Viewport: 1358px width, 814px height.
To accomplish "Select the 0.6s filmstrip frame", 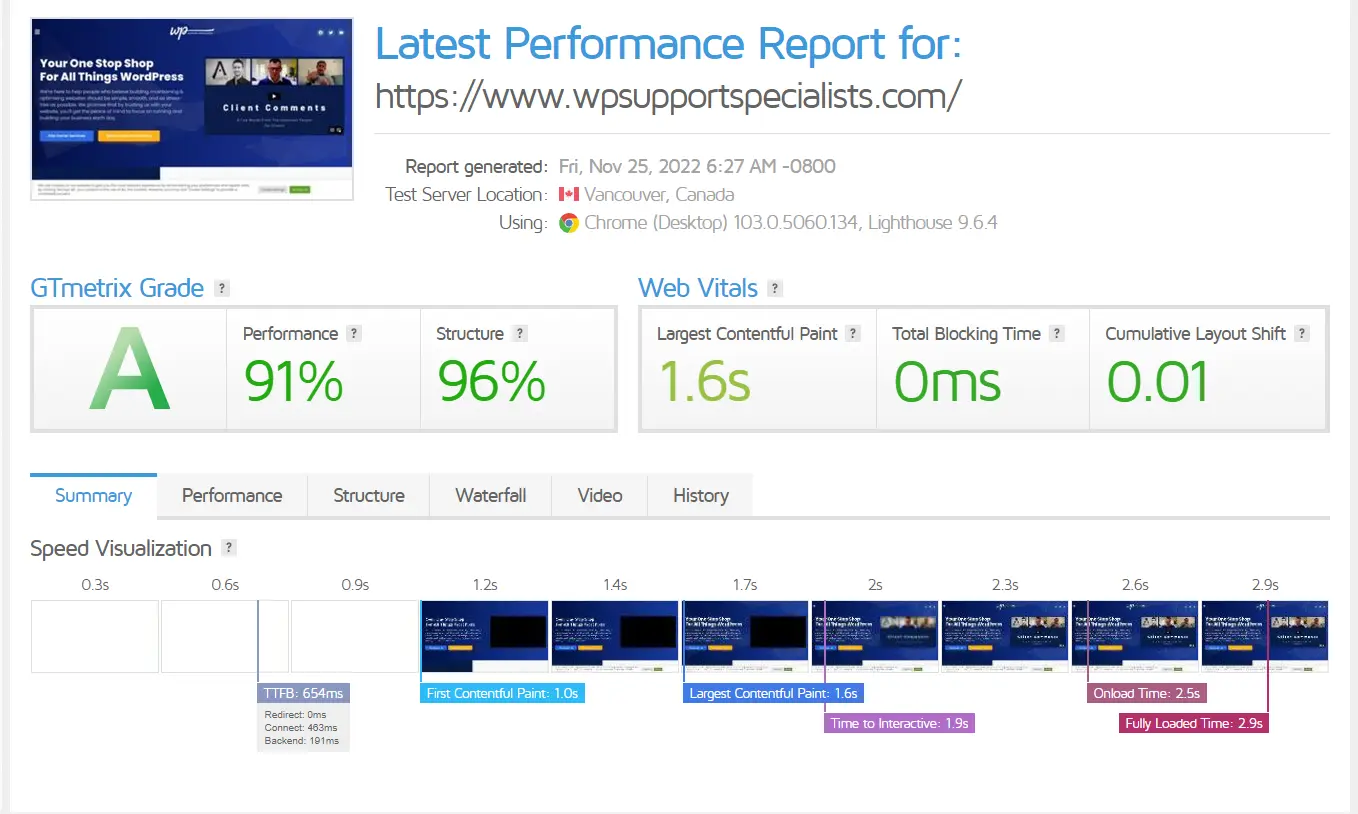I will coord(225,636).
